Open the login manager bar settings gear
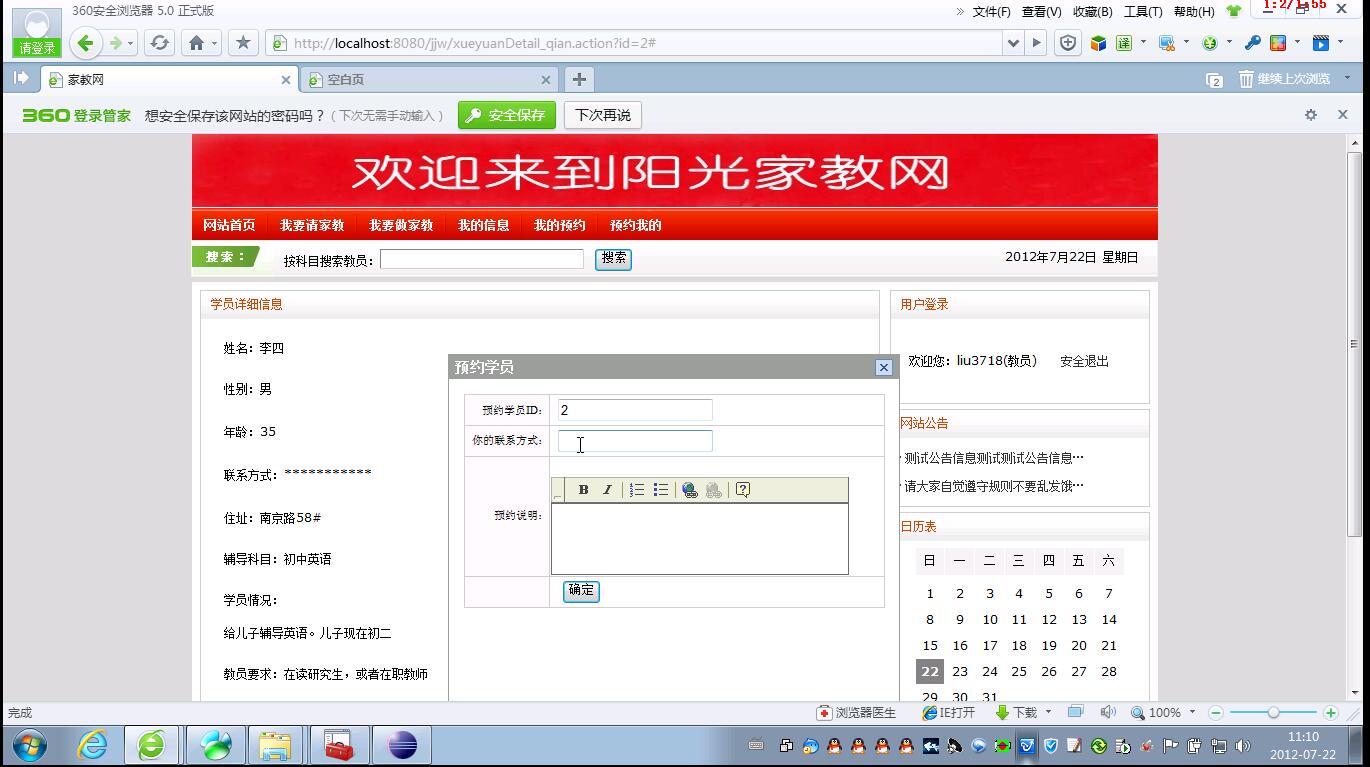 1311,115
